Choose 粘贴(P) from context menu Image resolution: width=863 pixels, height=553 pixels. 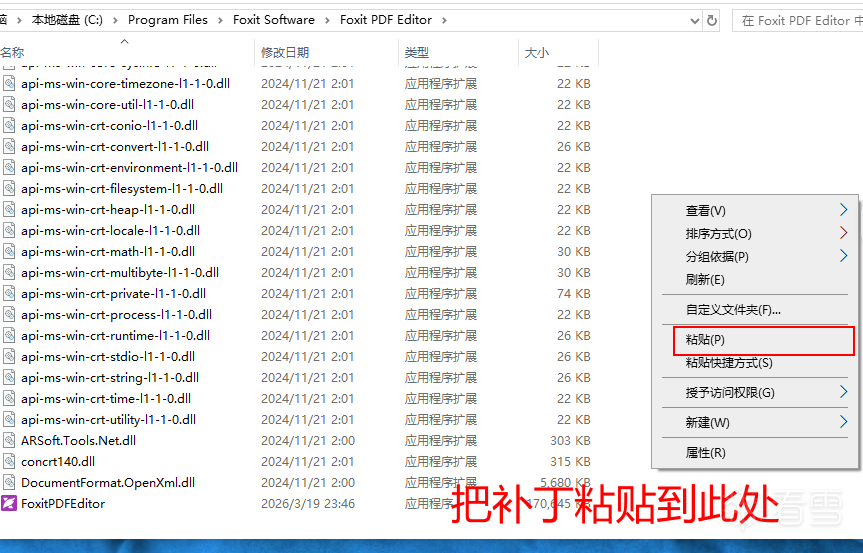pos(705,340)
